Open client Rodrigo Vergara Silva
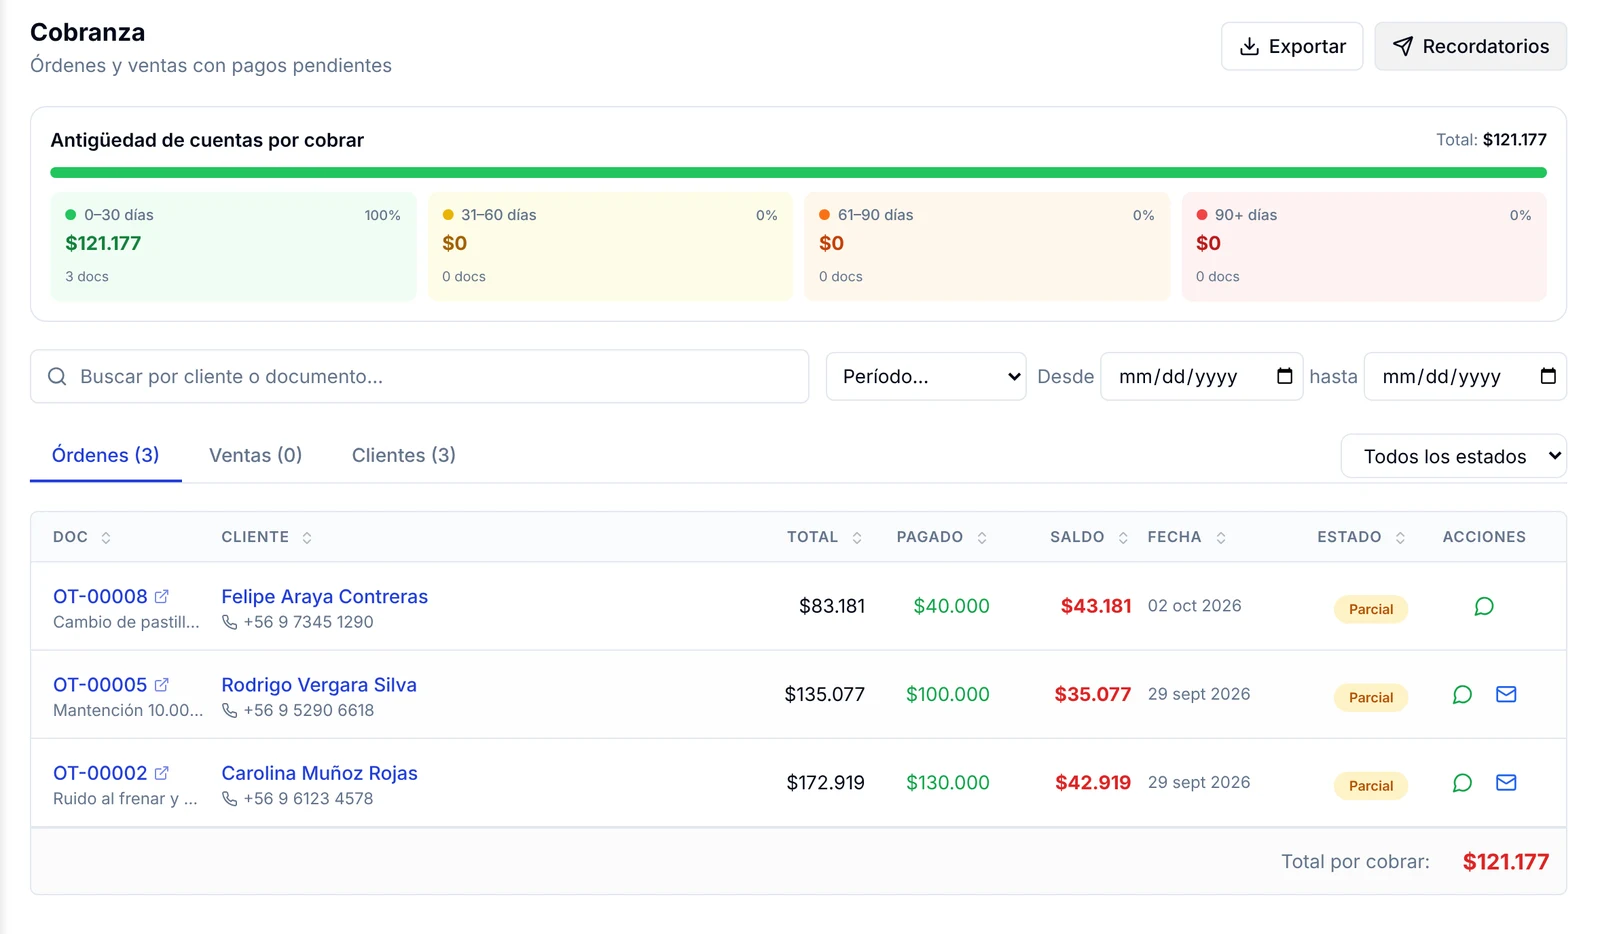This screenshot has width=1600, height=934. [319, 685]
